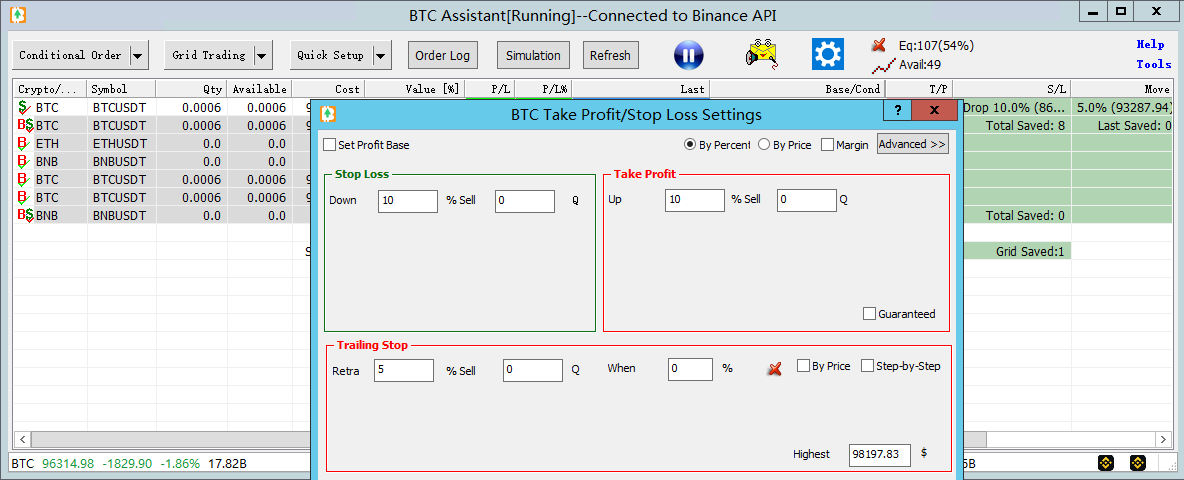Click the Take Profit Sell quantity field
This screenshot has height=480, width=1184.
806,200
